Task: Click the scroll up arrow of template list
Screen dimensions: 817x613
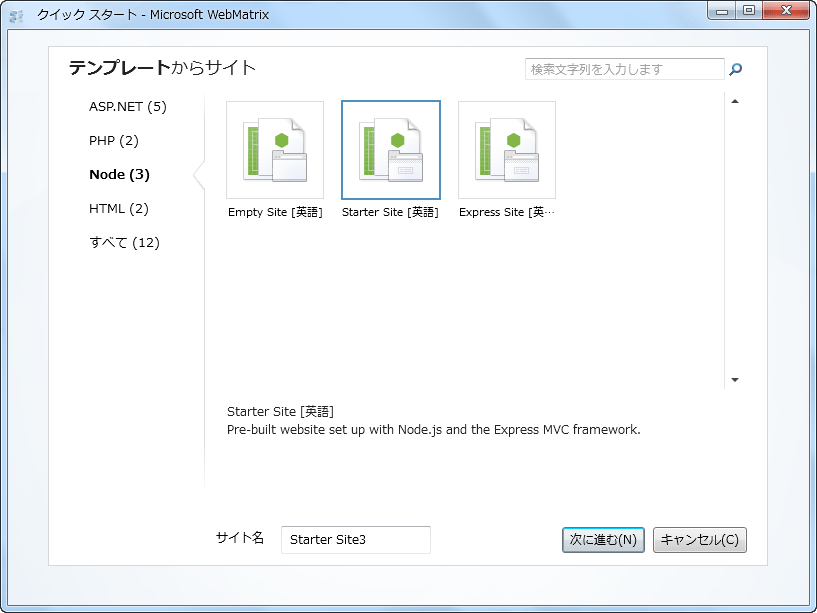Action: [x=735, y=101]
